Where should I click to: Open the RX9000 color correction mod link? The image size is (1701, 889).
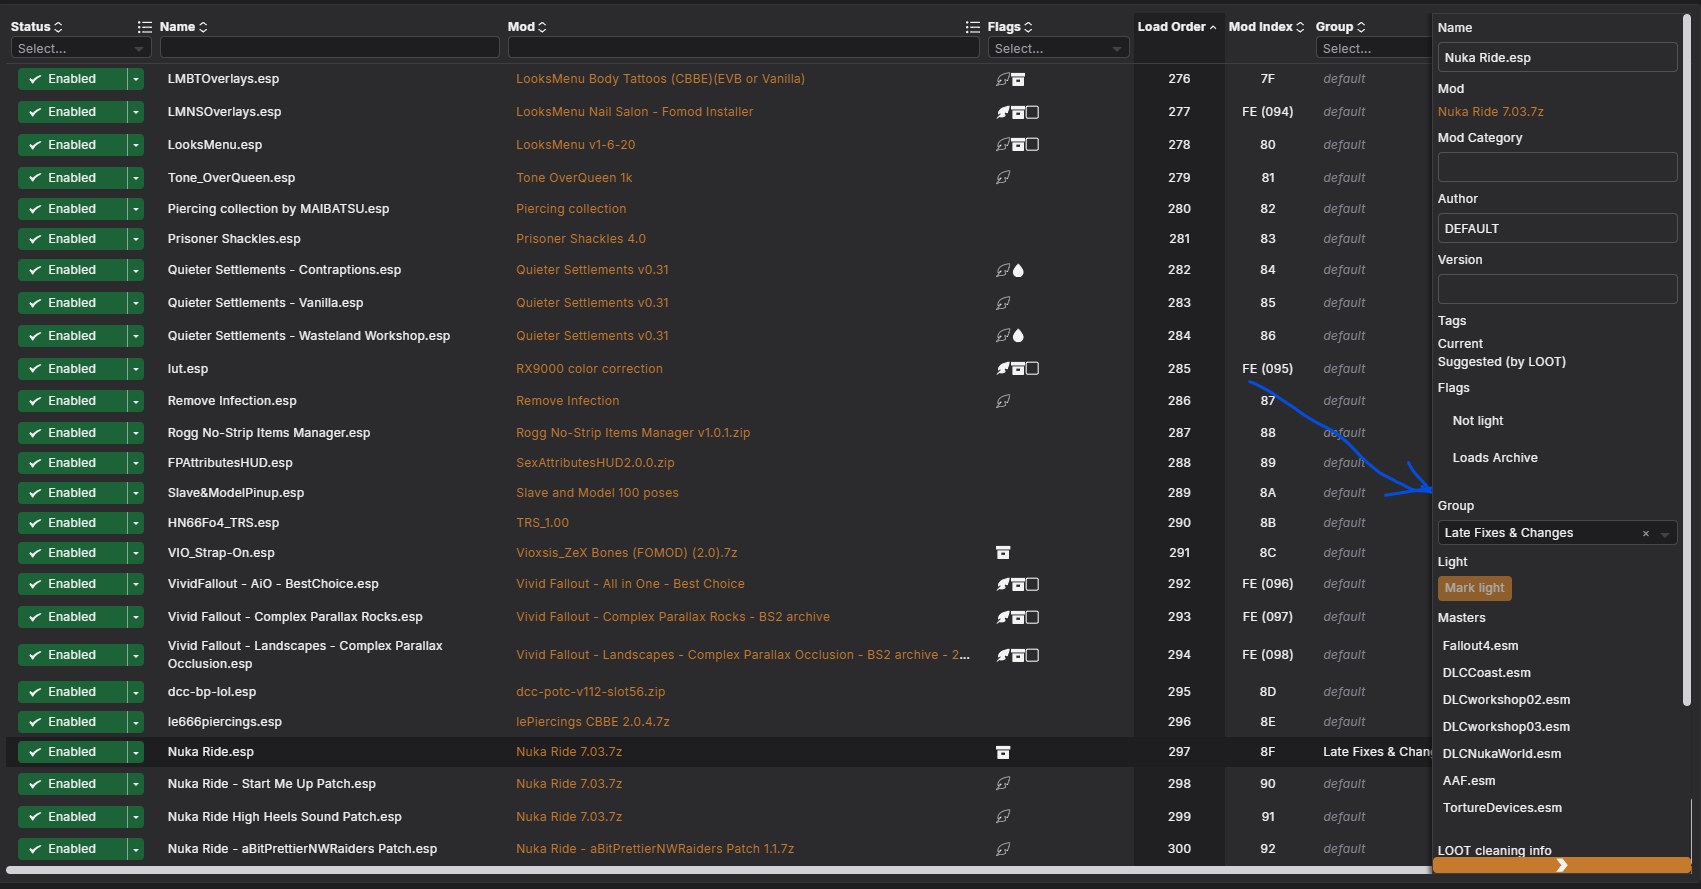(x=589, y=369)
